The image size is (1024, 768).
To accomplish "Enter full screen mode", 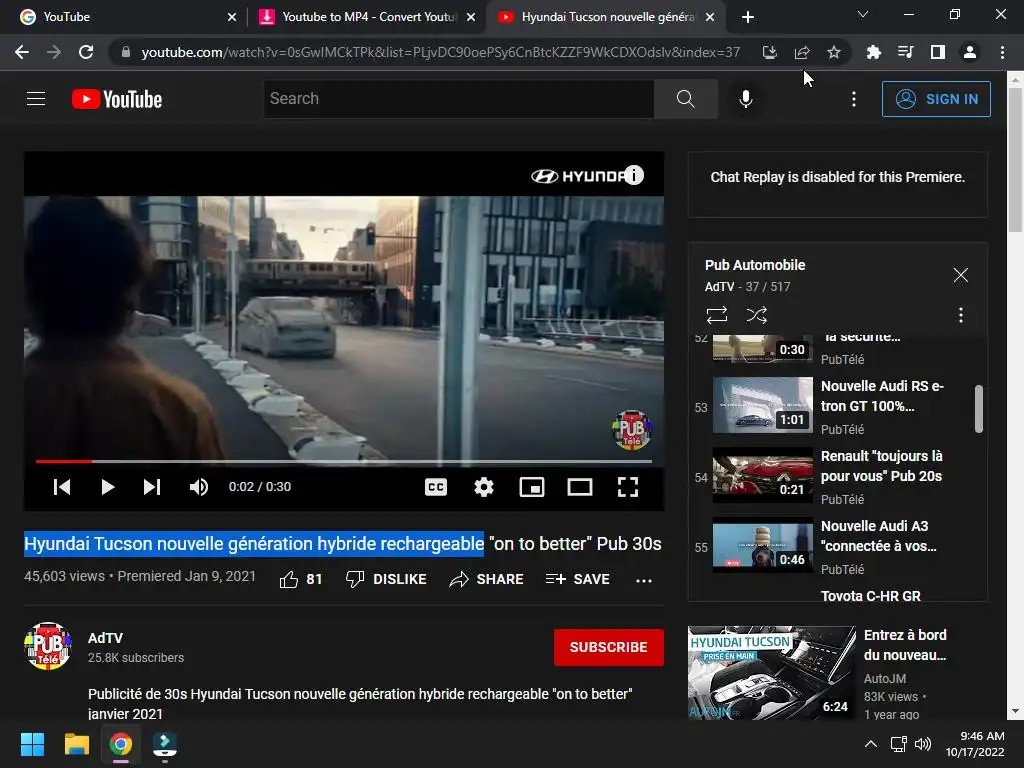I will click(628, 487).
